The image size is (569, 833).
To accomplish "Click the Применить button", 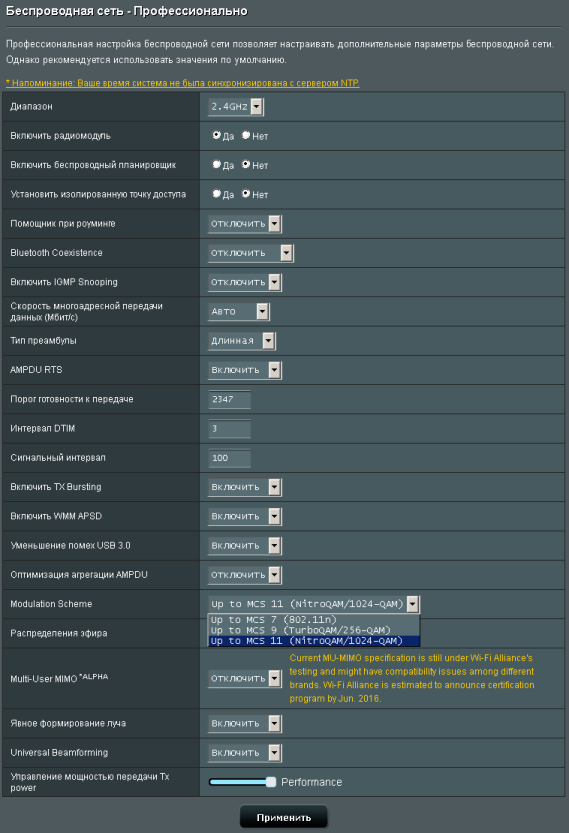I will pos(284,817).
